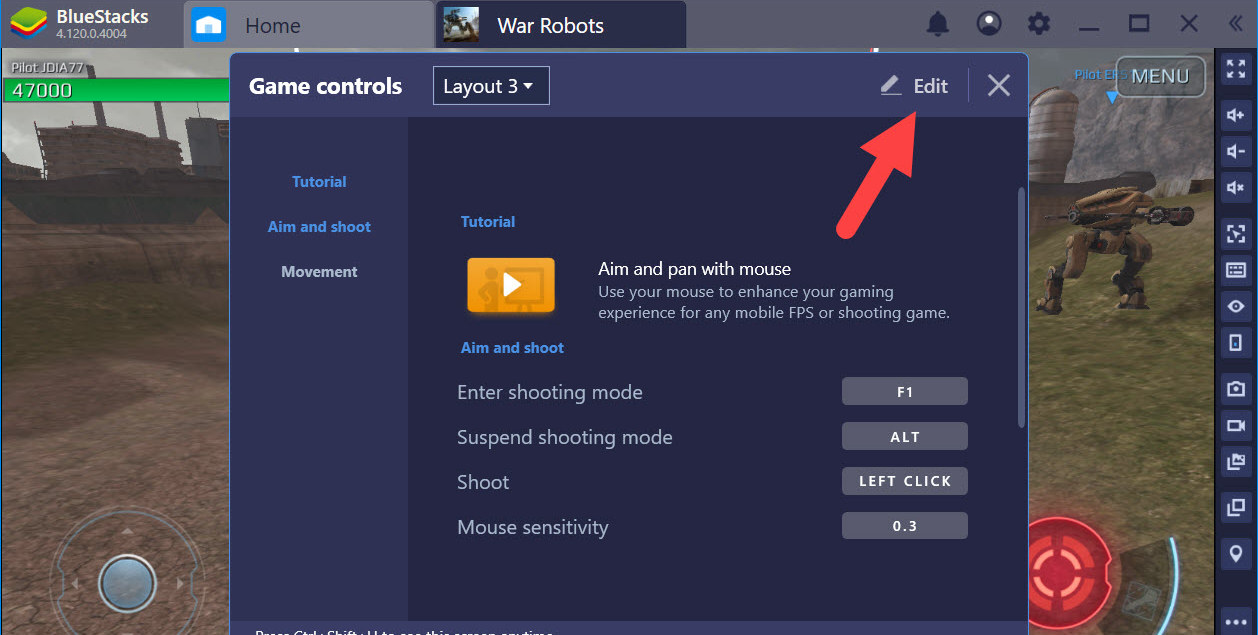The image size is (1258, 635).
Task: Toggle fullscreen mode icon
Action: point(1236,69)
